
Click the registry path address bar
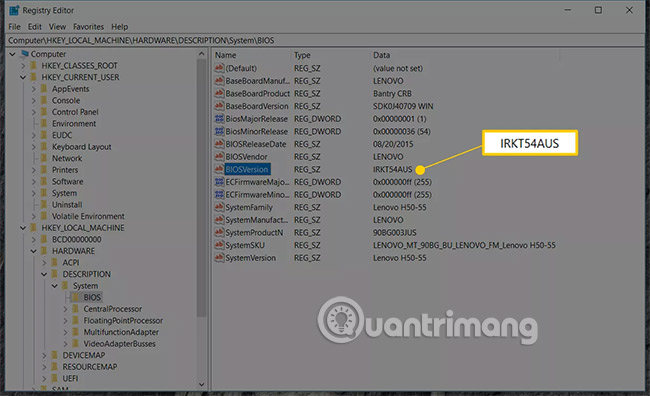325,40
